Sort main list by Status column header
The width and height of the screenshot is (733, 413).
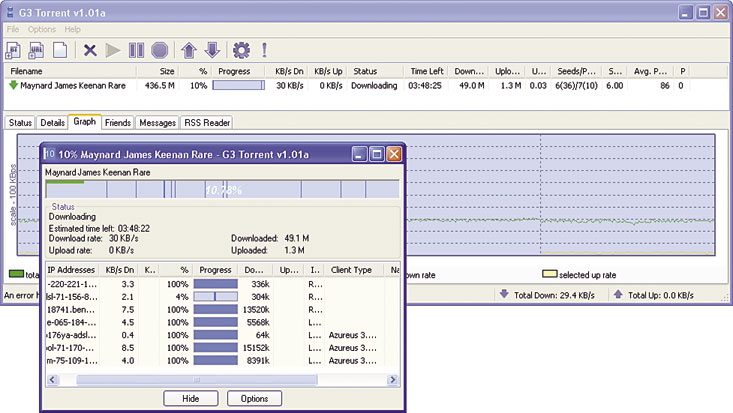pos(375,71)
